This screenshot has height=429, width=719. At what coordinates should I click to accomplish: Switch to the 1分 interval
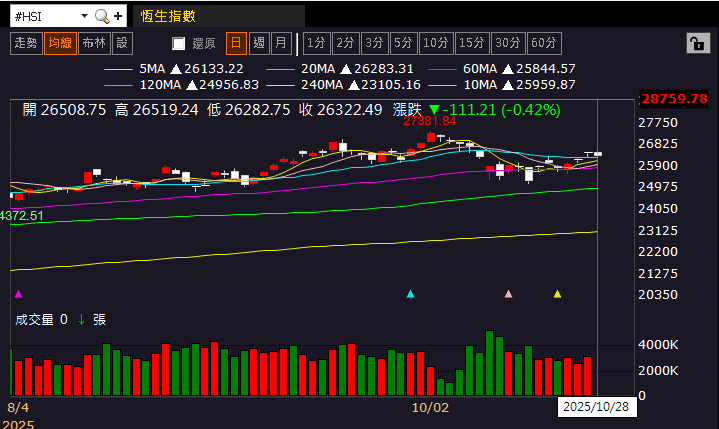pos(316,43)
